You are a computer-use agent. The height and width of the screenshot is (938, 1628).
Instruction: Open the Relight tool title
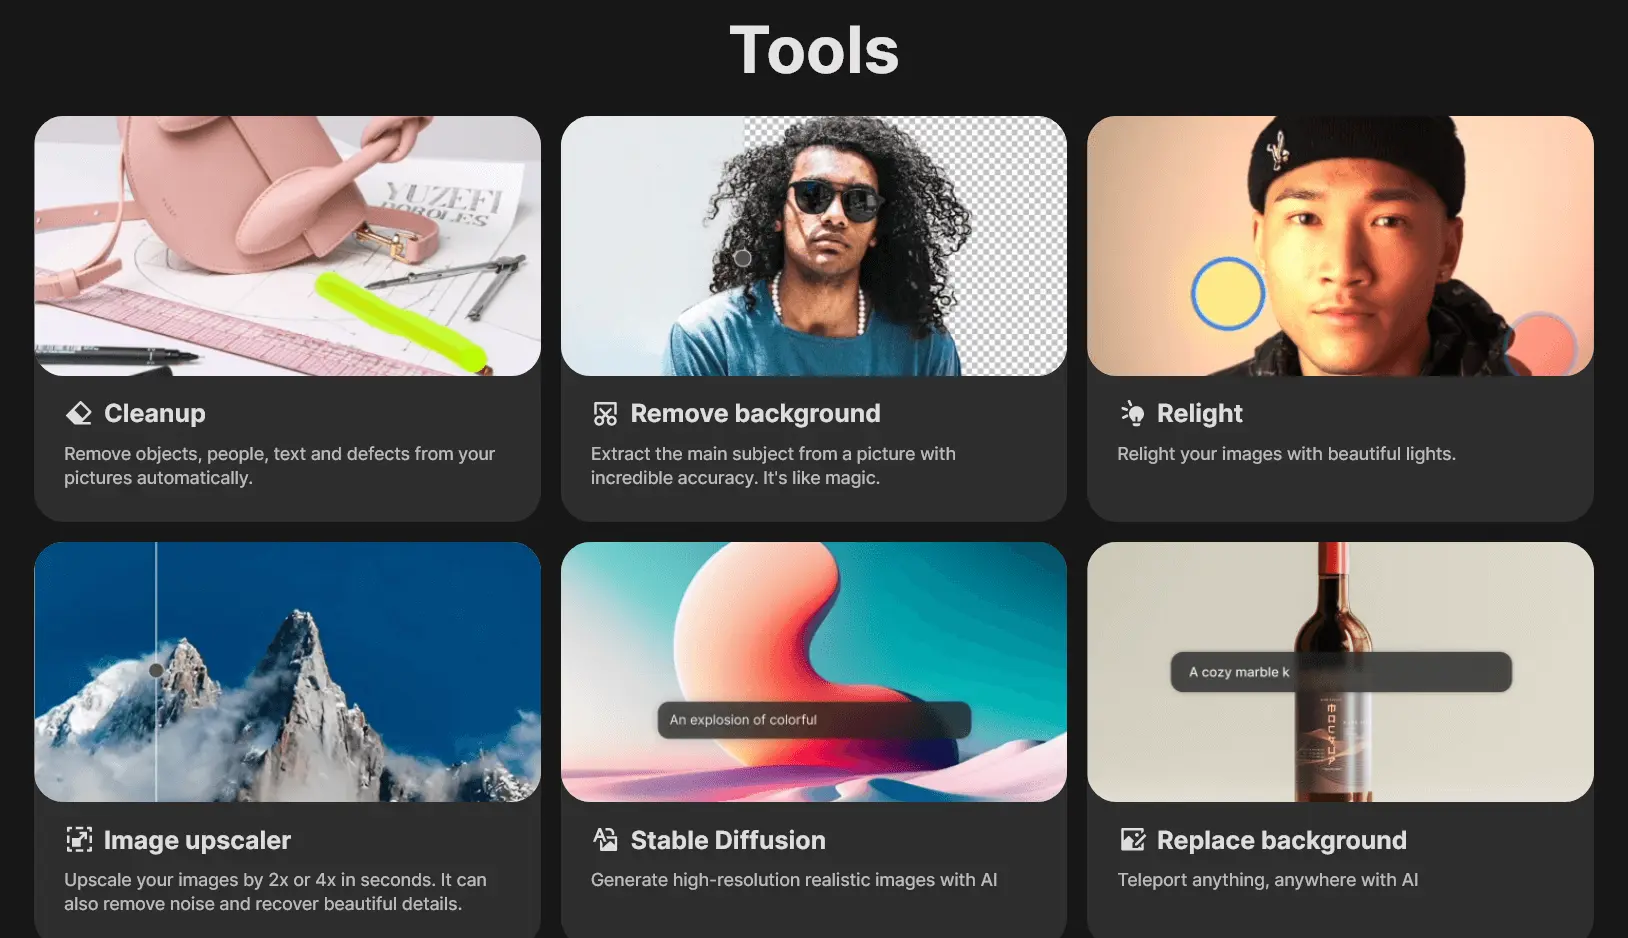pyautogui.click(x=1199, y=413)
